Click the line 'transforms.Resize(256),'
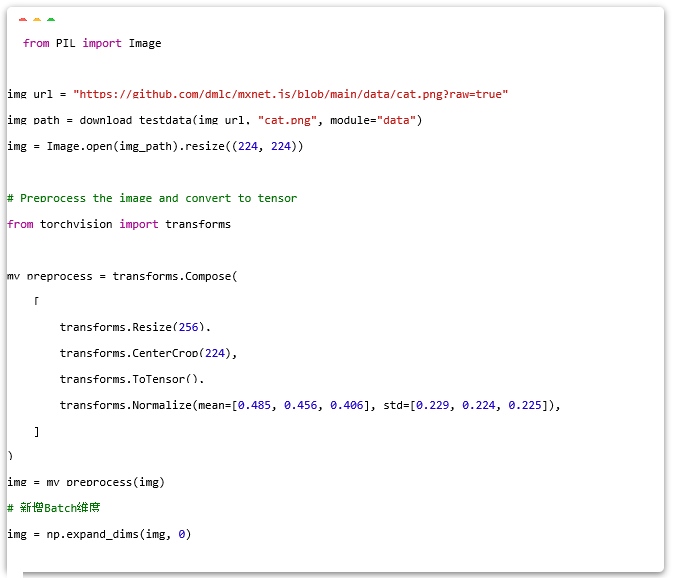The width and height of the screenshot is (674, 578). [135, 327]
